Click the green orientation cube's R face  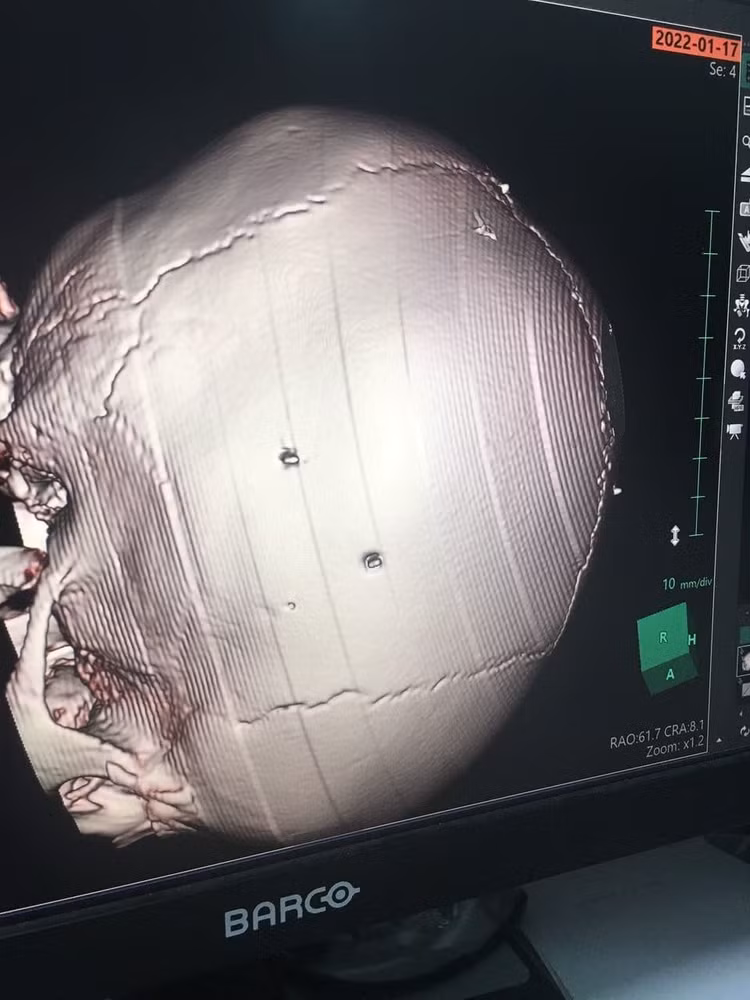click(x=663, y=637)
